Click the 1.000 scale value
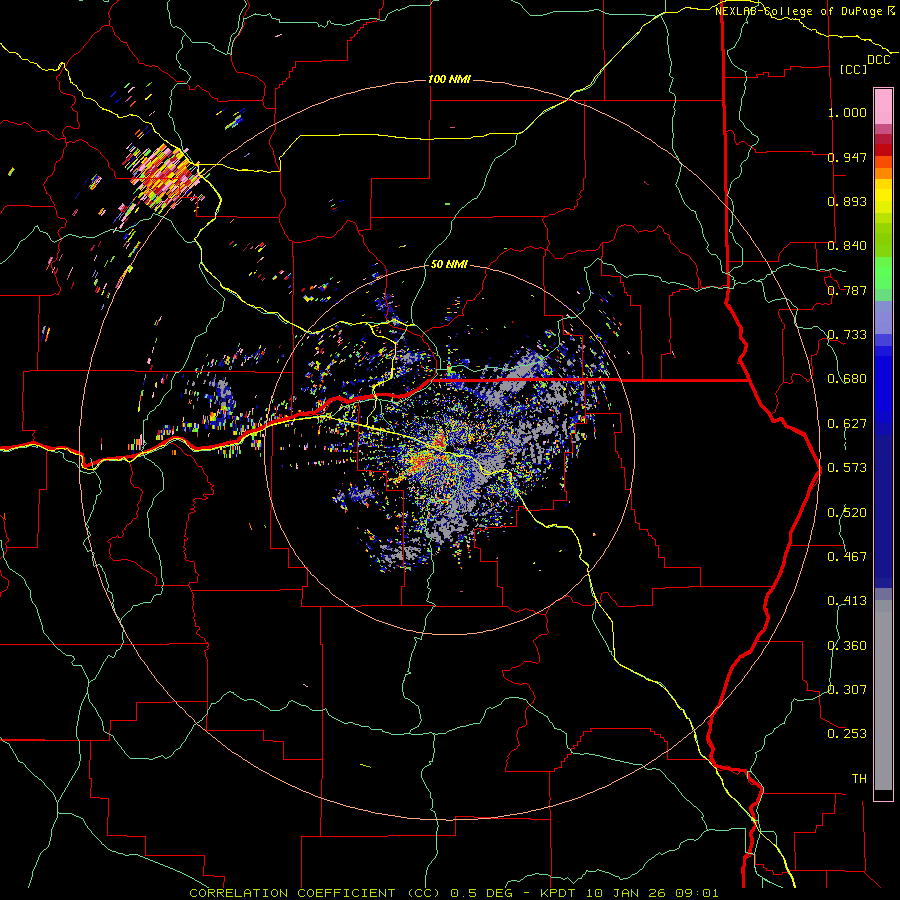Image resolution: width=900 pixels, height=900 pixels. point(847,112)
